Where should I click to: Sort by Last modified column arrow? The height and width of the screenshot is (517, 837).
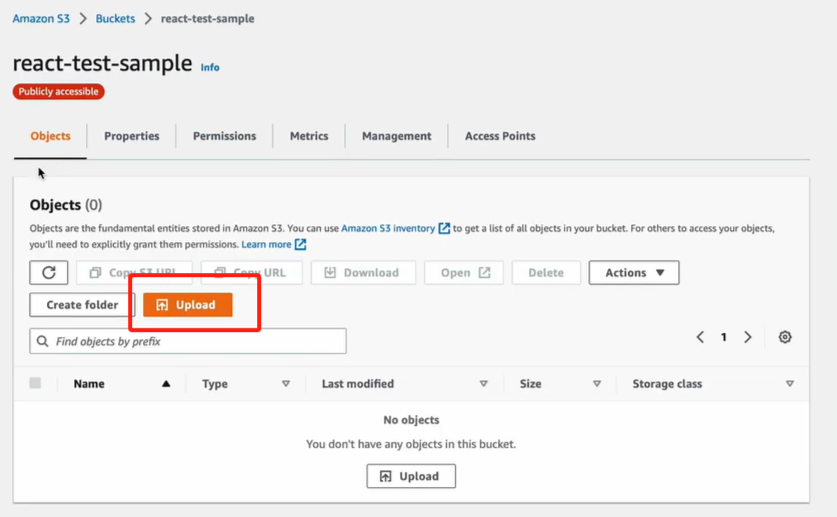coord(484,384)
